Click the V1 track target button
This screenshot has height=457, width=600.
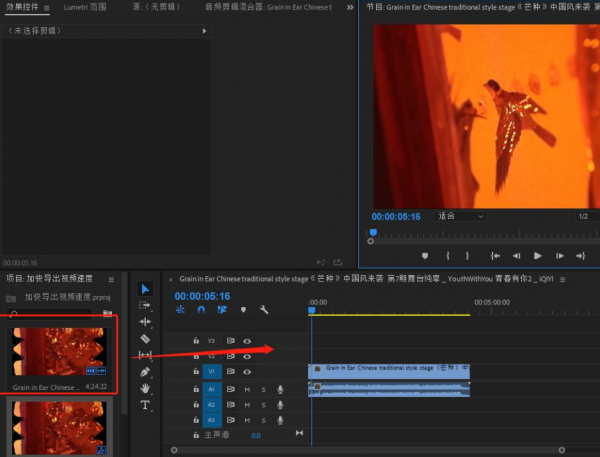212,371
